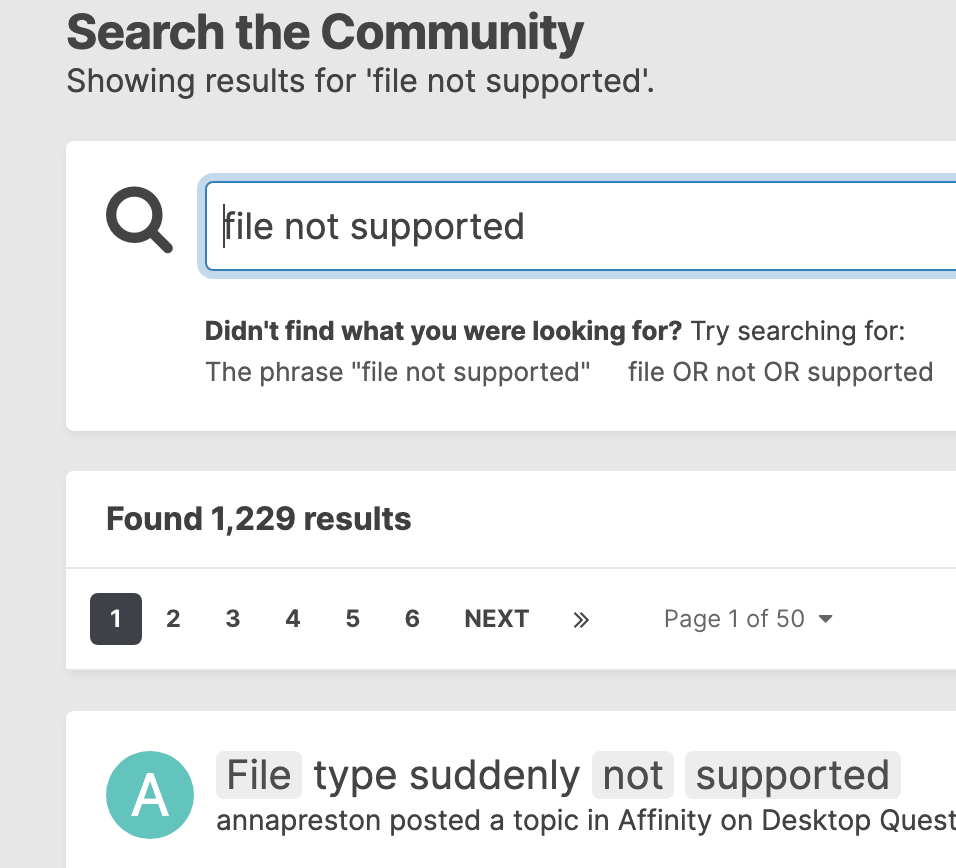Click the 'file not supported' search field
956x868 pixels.
coord(580,226)
